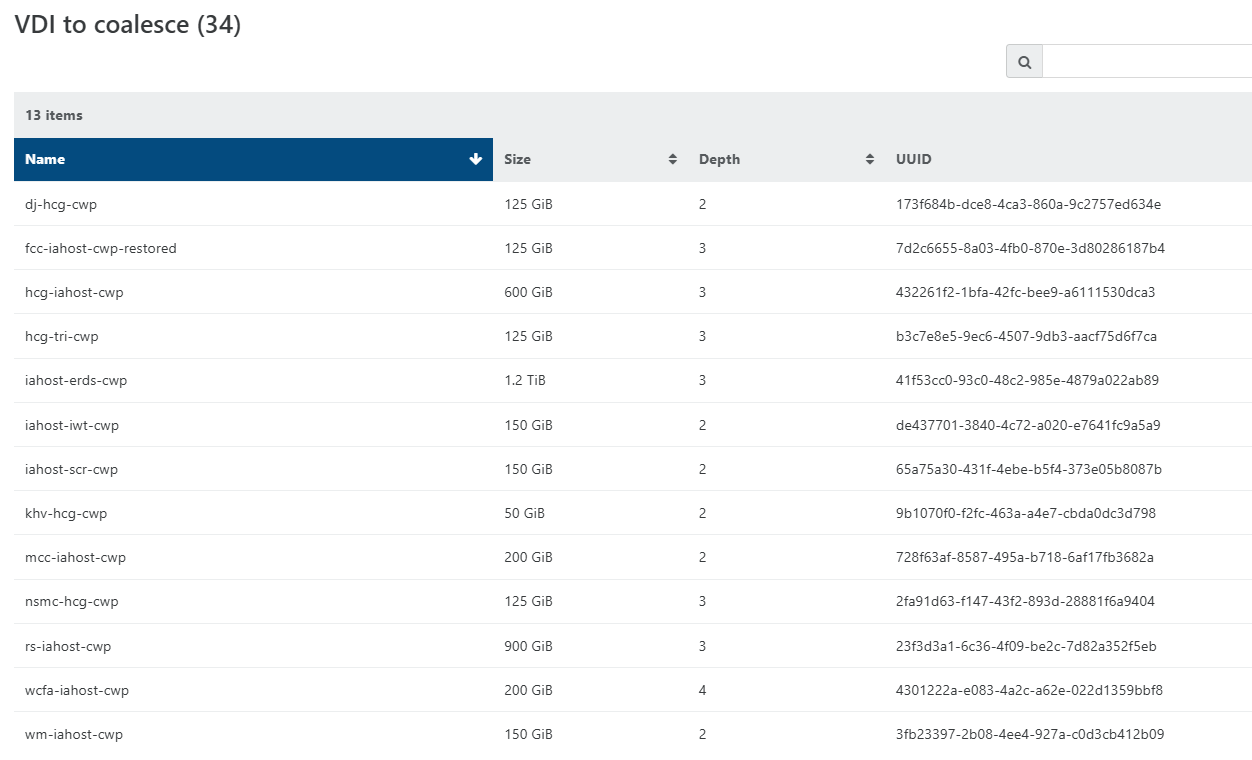Click the 'VDI to coalesce (34)' heading

click(x=128, y=25)
